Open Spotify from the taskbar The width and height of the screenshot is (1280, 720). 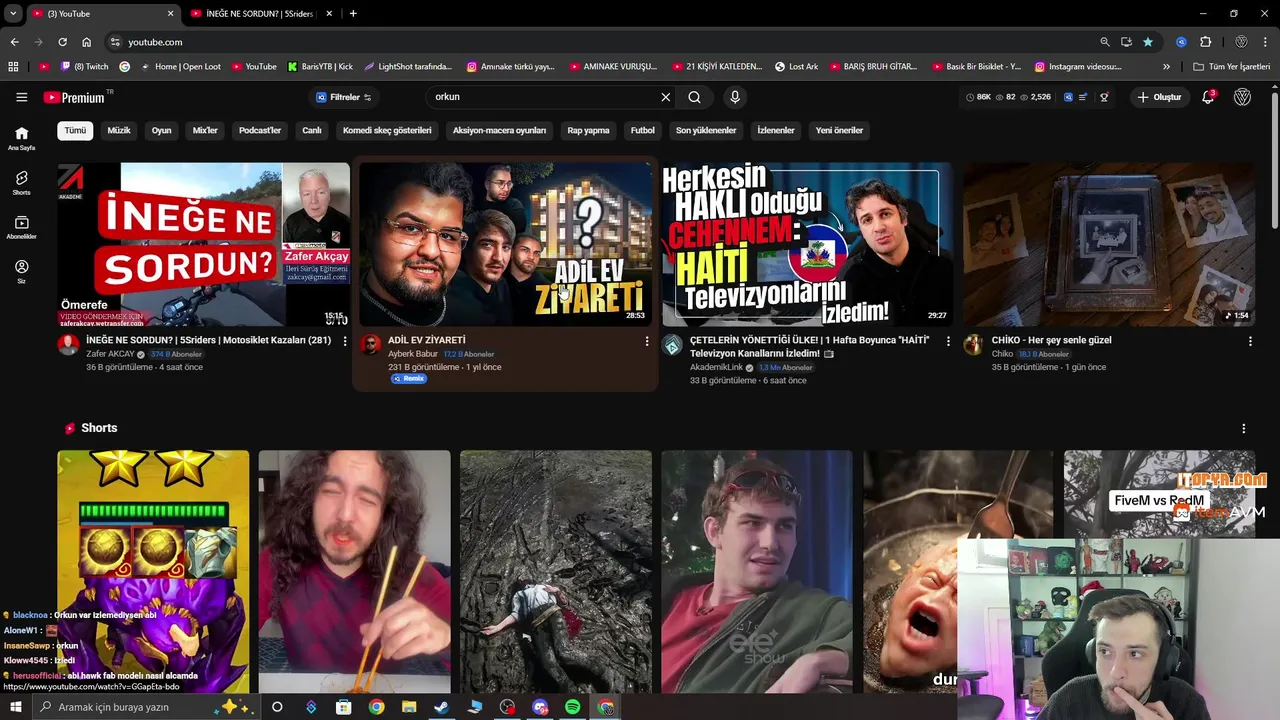(573, 707)
